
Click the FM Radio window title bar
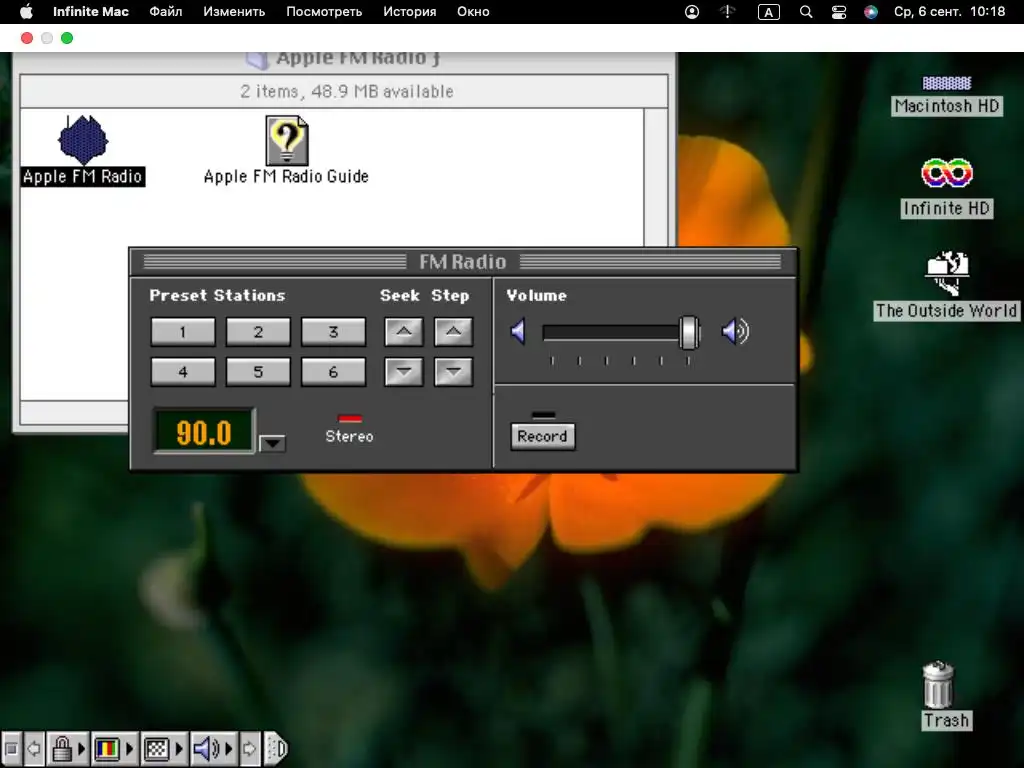(462, 262)
